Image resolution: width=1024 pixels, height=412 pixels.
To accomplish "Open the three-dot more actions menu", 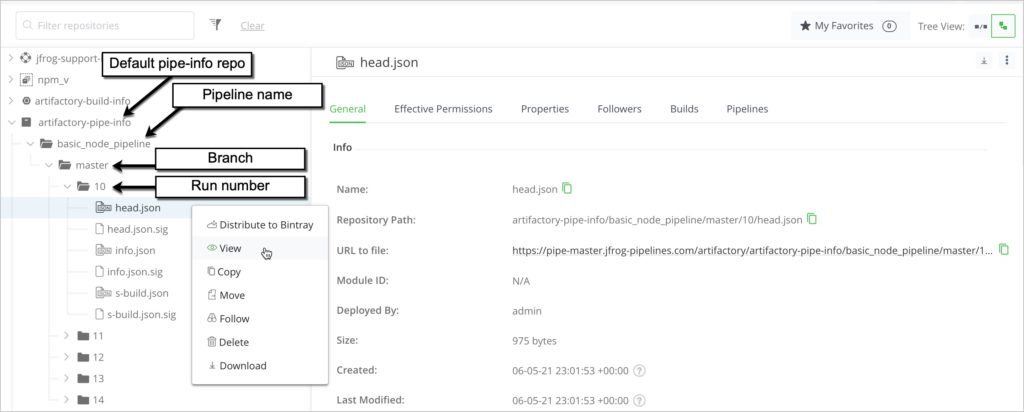I will (x=1006, y=61).
